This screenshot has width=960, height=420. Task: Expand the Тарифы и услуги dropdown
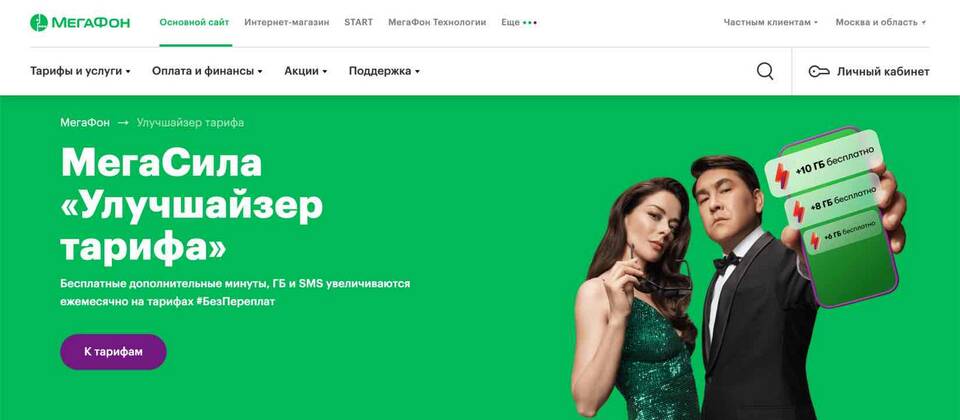click(80, 71)
